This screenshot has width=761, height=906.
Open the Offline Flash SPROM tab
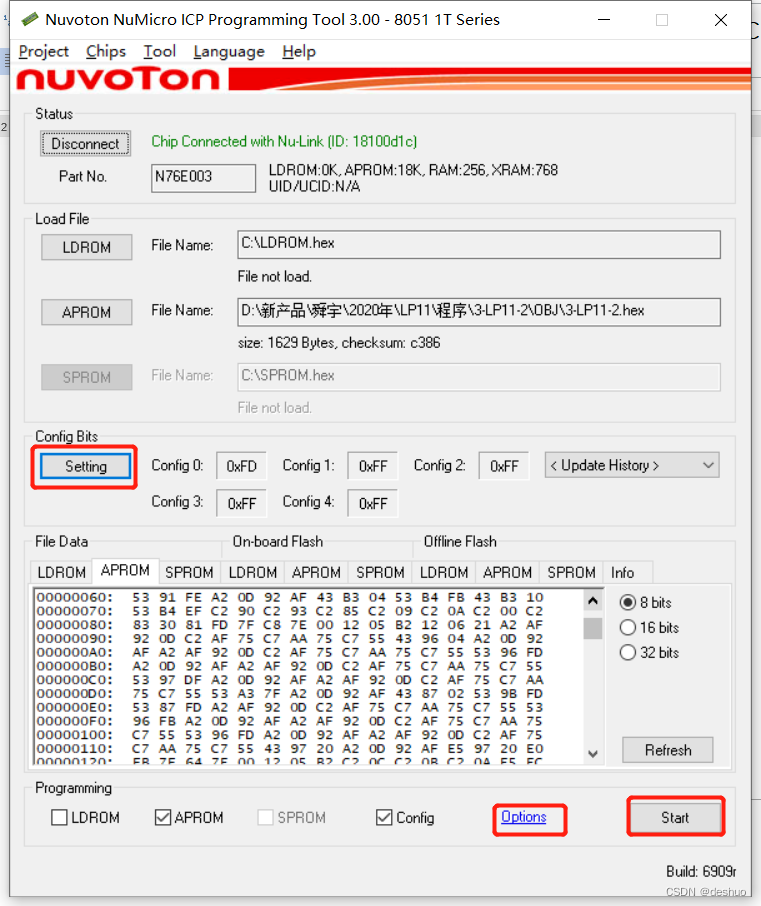click(571, 573)
